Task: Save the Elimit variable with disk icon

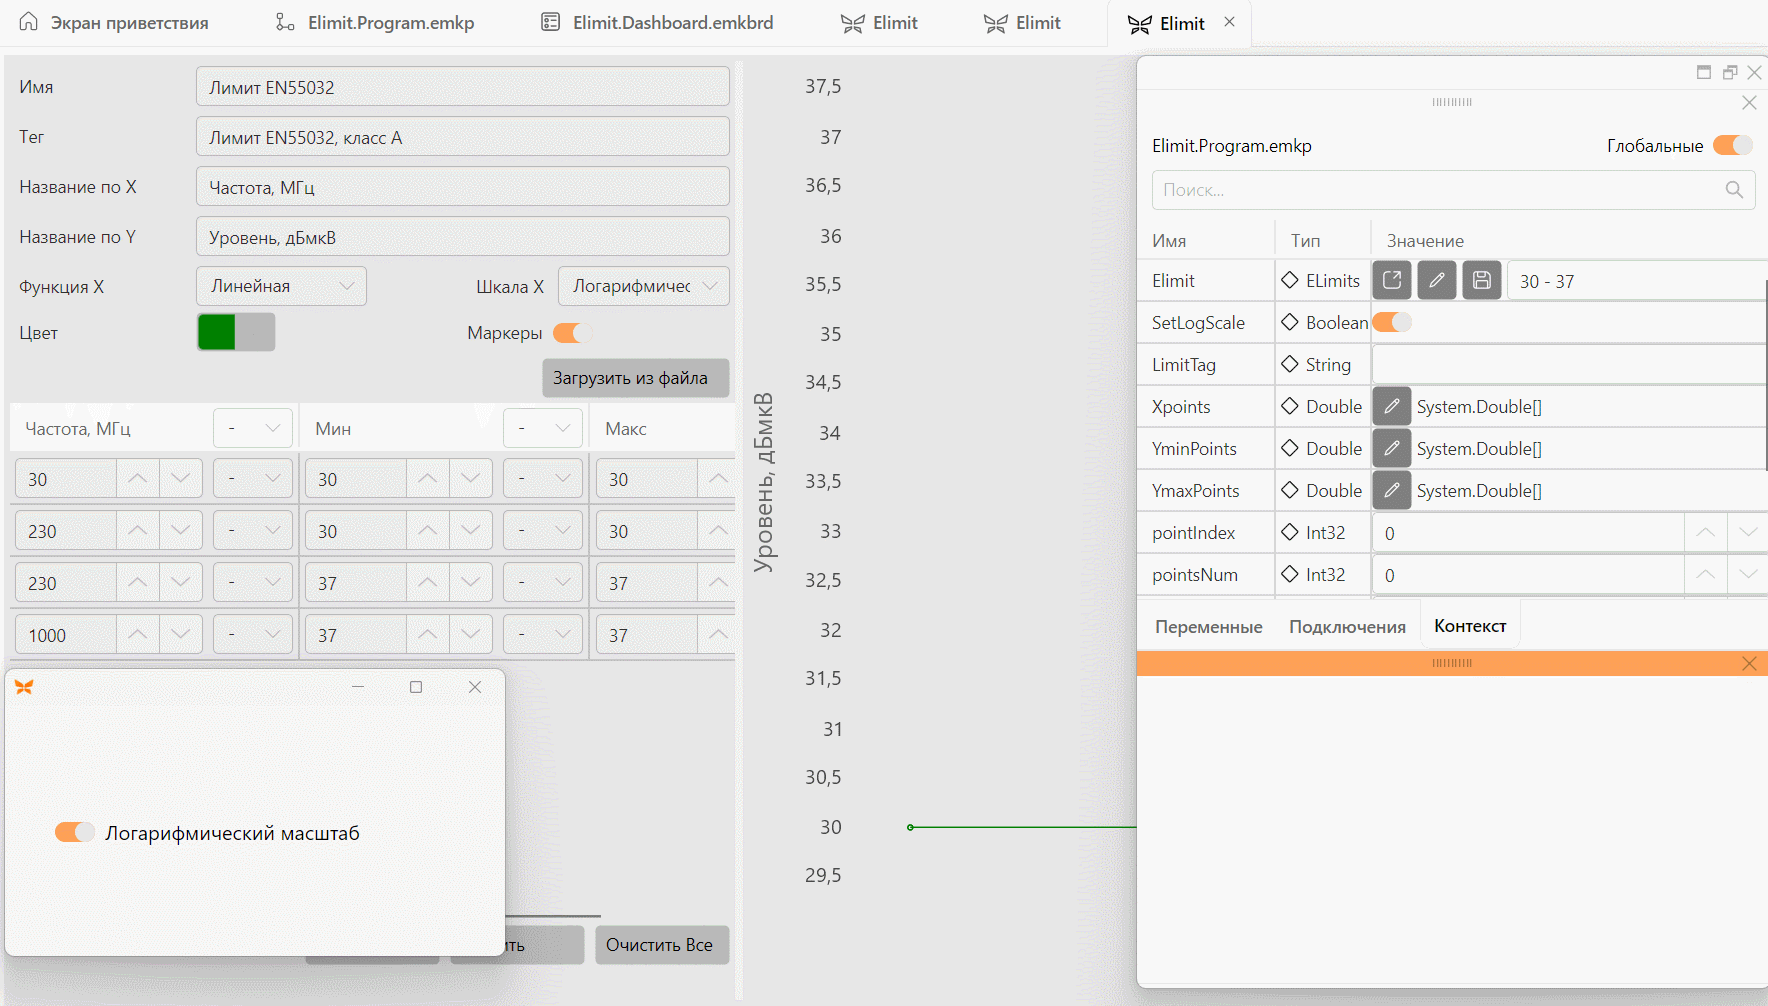Action: click(1482, 281)
